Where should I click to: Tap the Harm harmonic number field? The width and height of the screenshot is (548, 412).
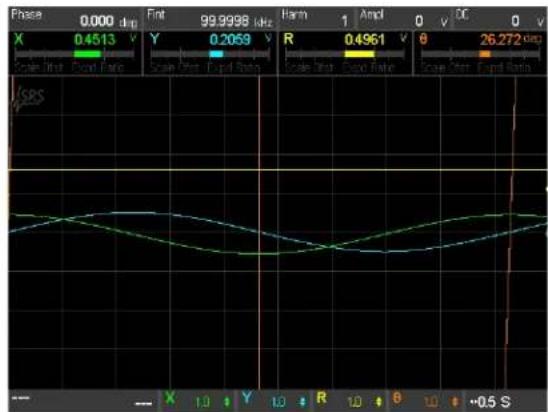point(317,19)
